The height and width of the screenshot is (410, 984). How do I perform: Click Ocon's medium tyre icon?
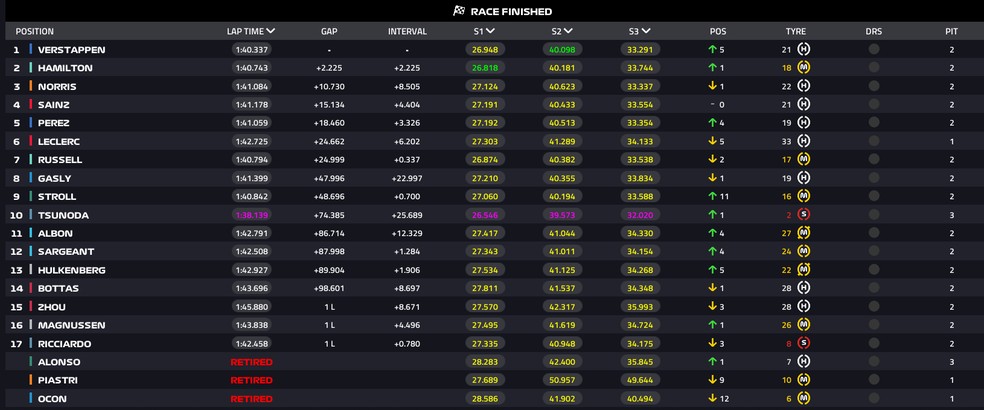(x=803, y=399)
